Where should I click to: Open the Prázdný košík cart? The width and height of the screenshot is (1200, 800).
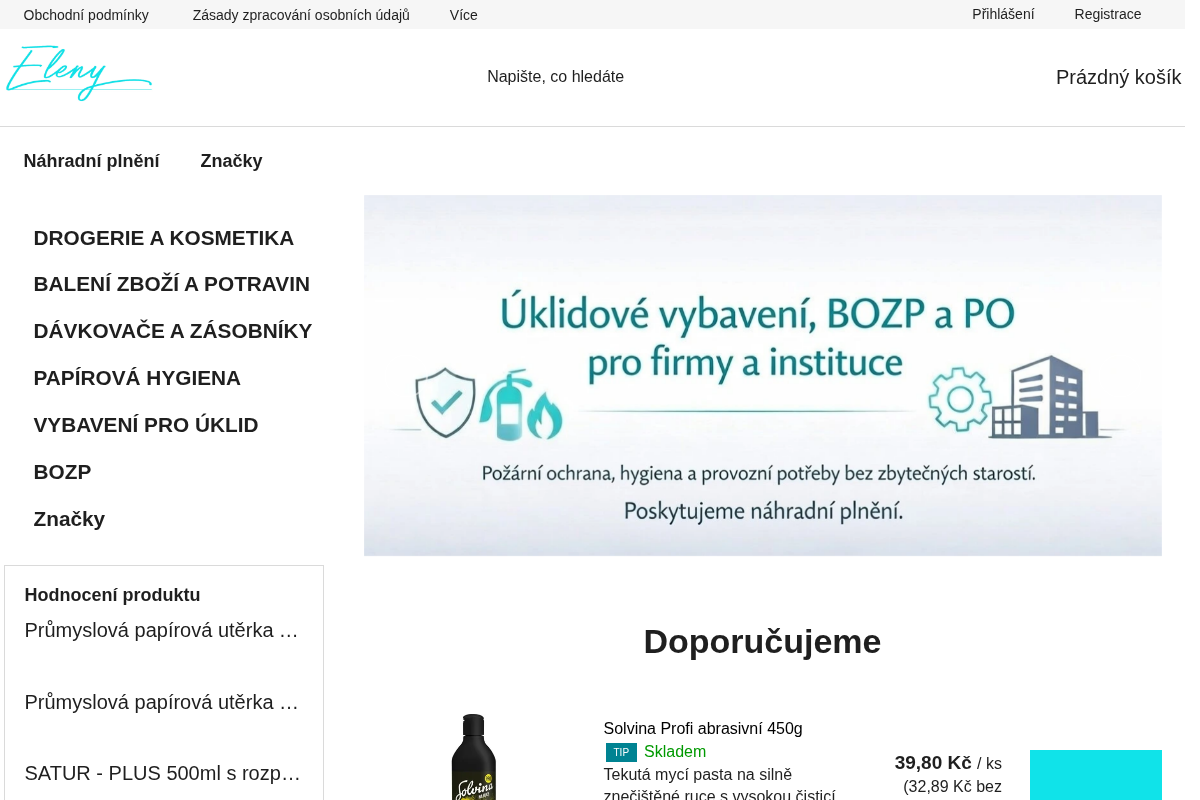click(1118, 77)
